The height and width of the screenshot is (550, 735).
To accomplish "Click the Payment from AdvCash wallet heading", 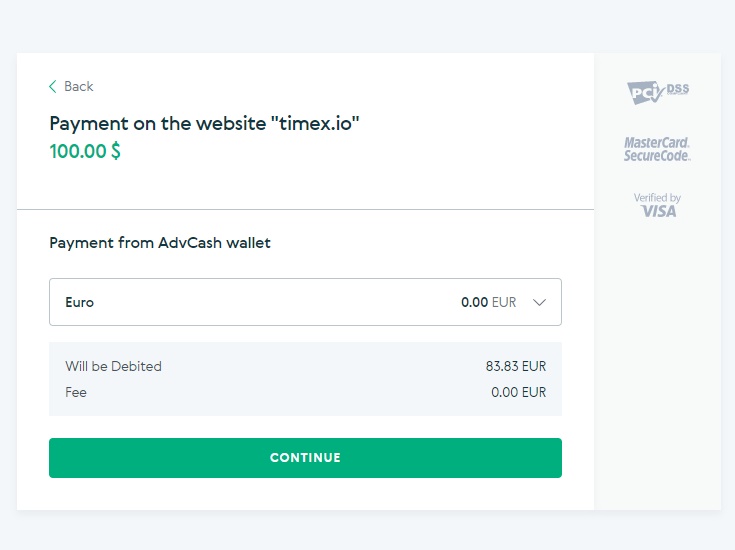I will (160, 243).
